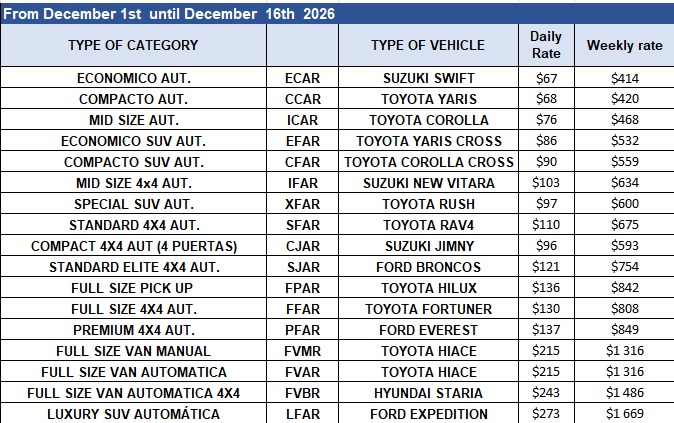Select the FORD EVEREST vehicle cell

pos(428,330)
